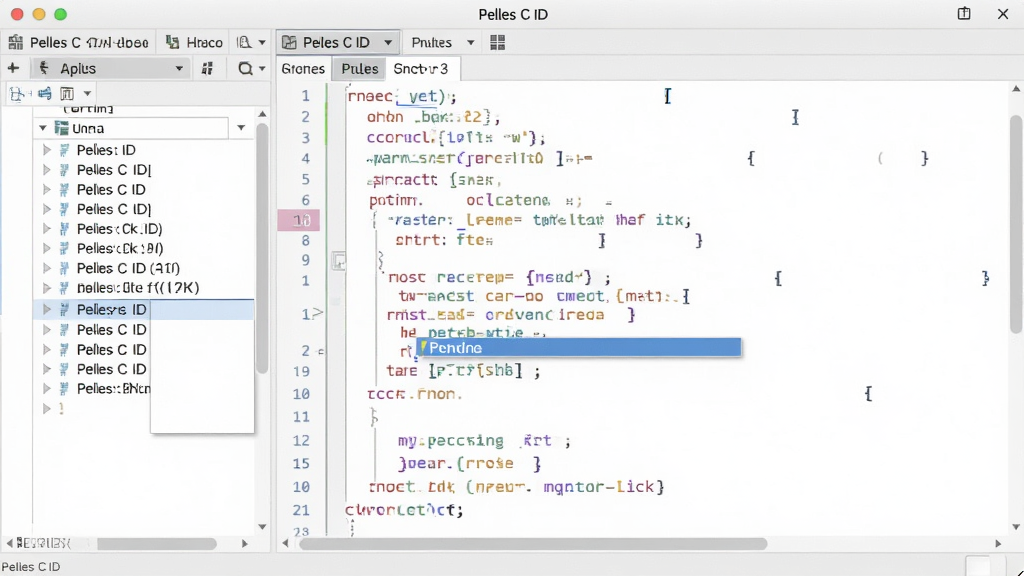Click the tree panel horizontal scrollbar right arrow
Screen dimensions: 1024x576
[x=245, y=543]
